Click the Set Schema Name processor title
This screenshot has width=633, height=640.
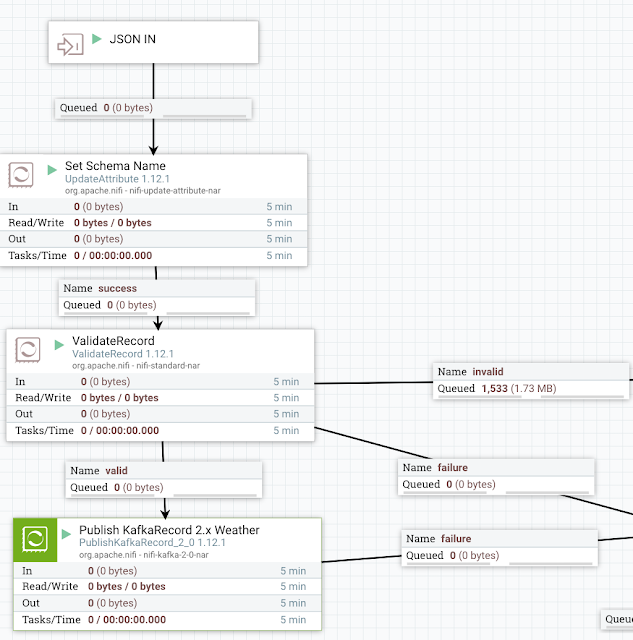(x=115, y=166)
